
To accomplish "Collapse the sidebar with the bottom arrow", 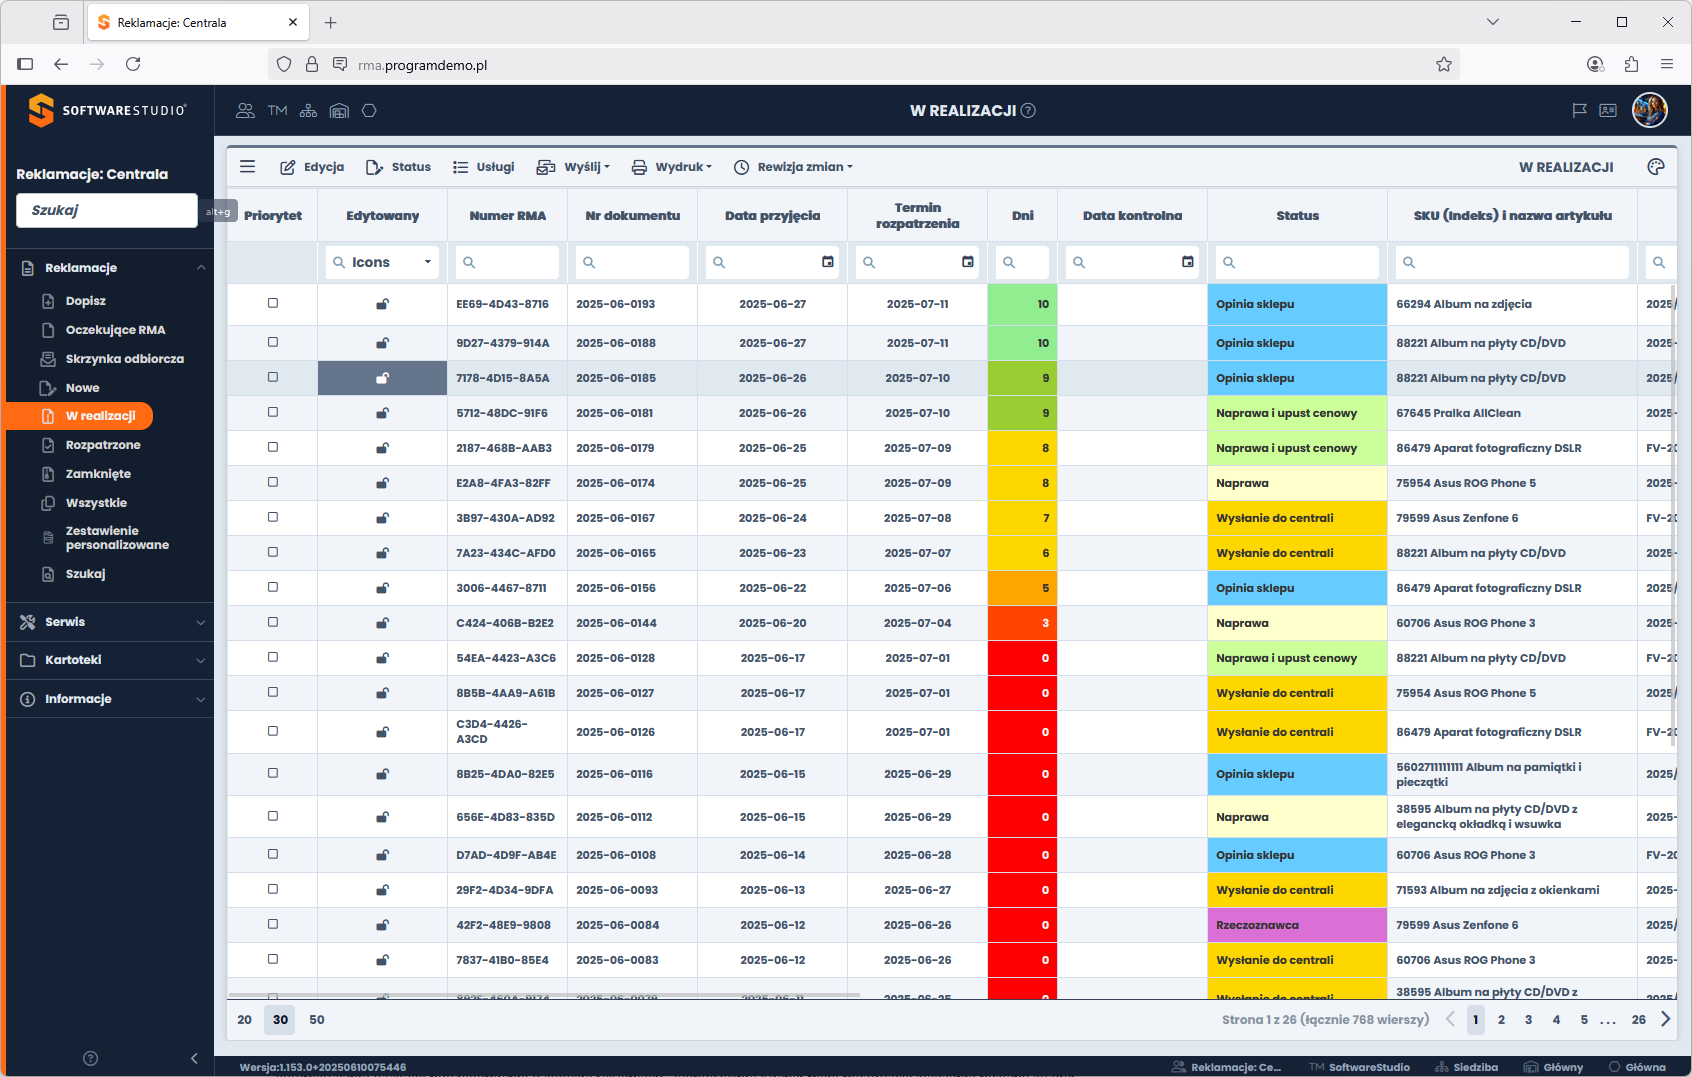I will (x=194, y=1058).
